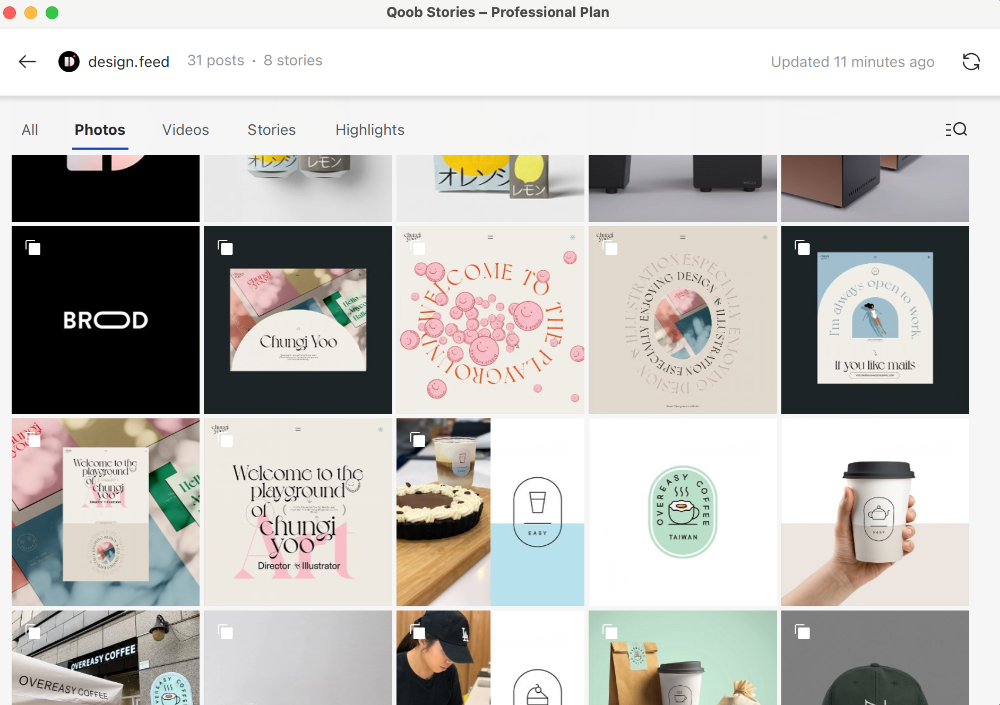Click carousel icon on pink smiley post
This screenshot has width=1000, height=705.
pos(418,247)
